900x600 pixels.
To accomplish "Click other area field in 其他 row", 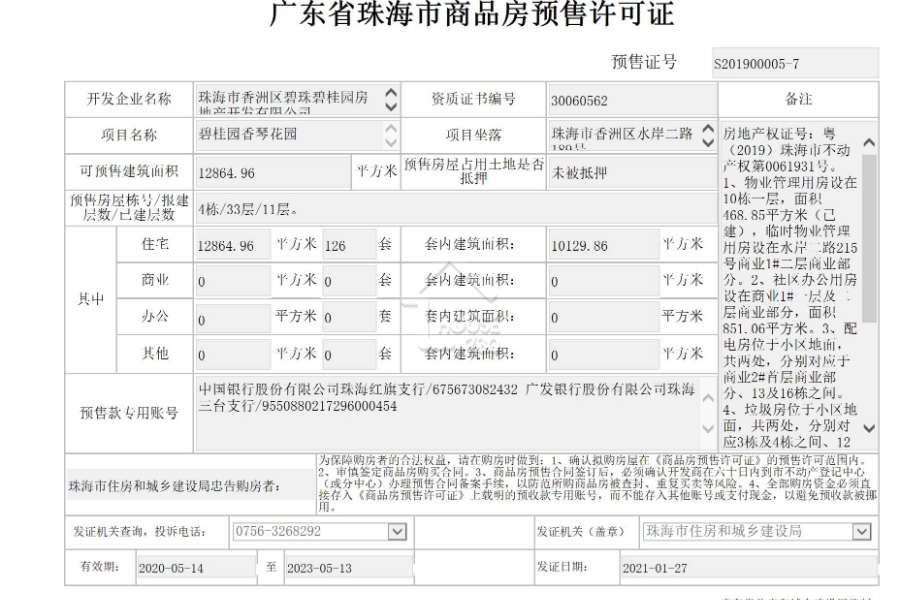I will click(x=233, y=354).
